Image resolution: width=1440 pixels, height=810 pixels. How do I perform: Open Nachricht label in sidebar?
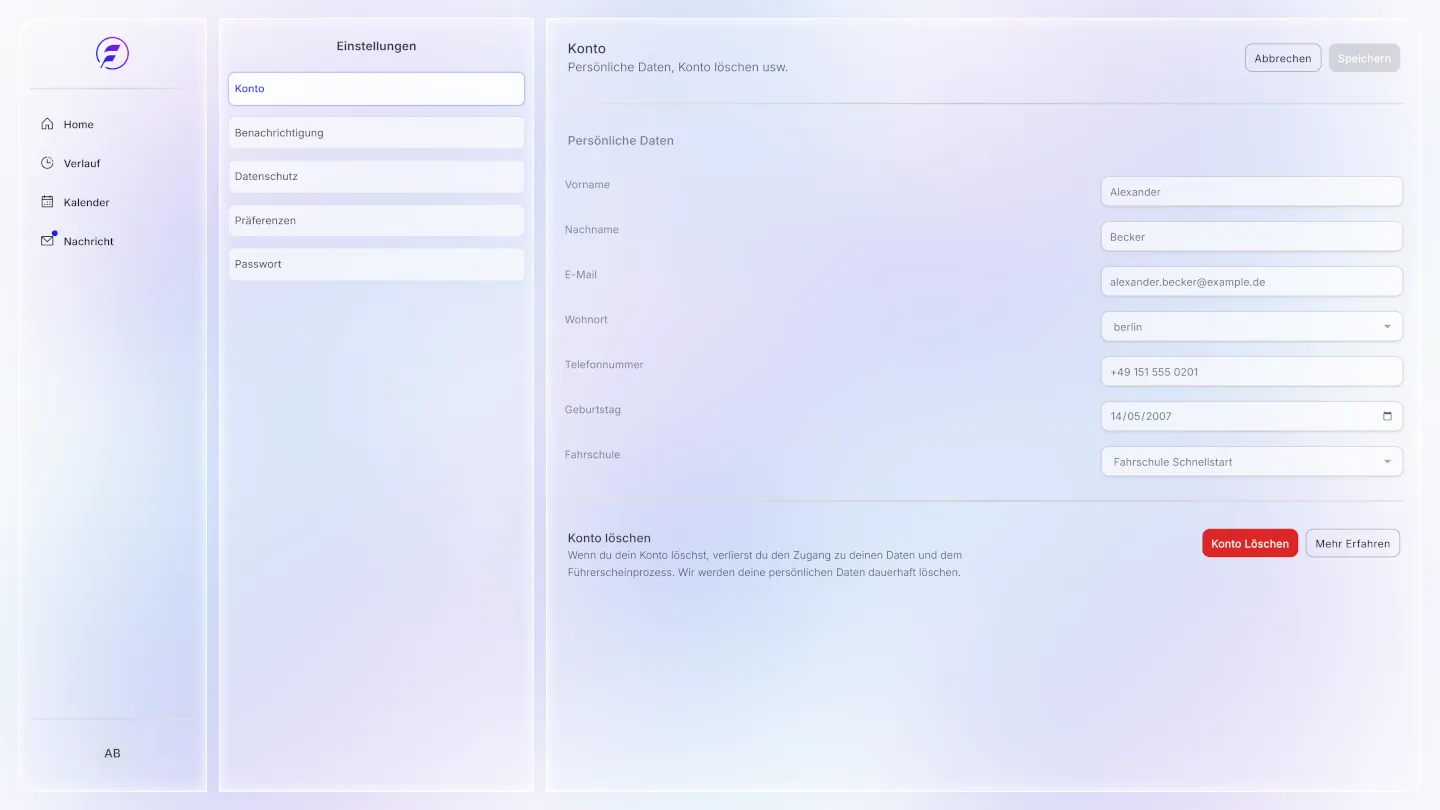pos(89,242)
